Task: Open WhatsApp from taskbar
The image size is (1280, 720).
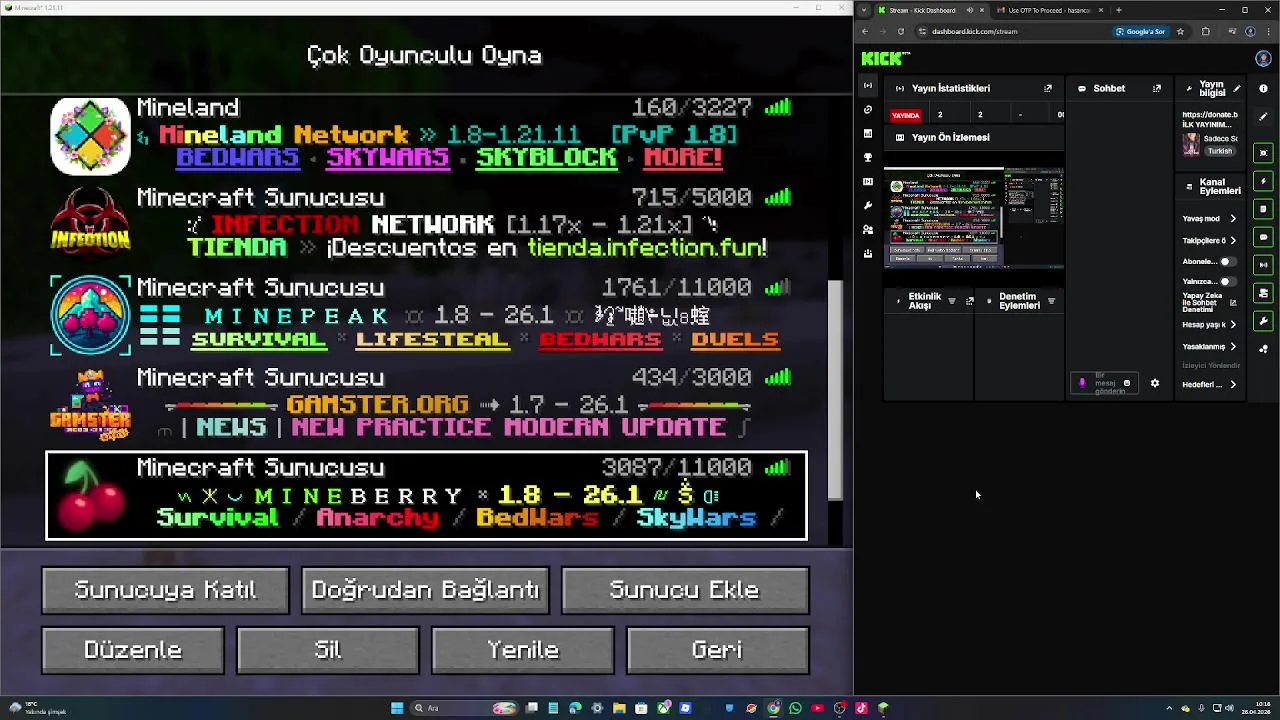Action: click(795, 708)
